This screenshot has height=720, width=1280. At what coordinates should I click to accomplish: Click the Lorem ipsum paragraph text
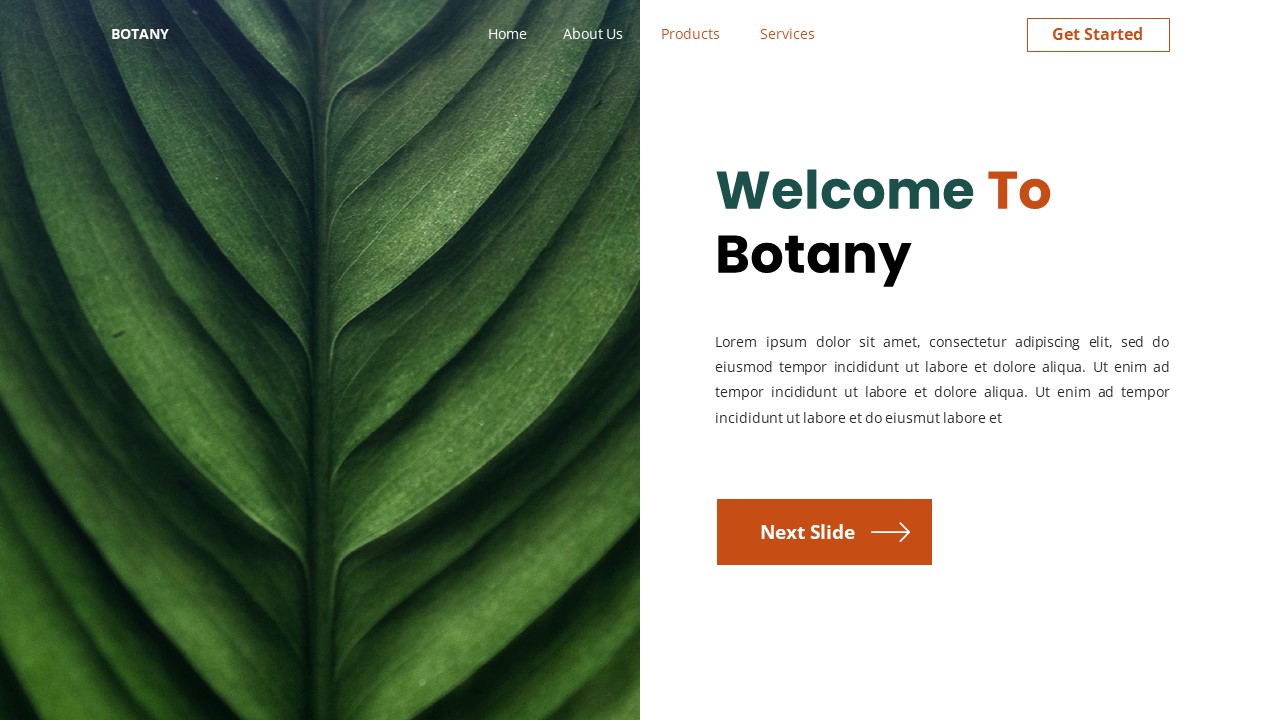(x=941, y=379)
